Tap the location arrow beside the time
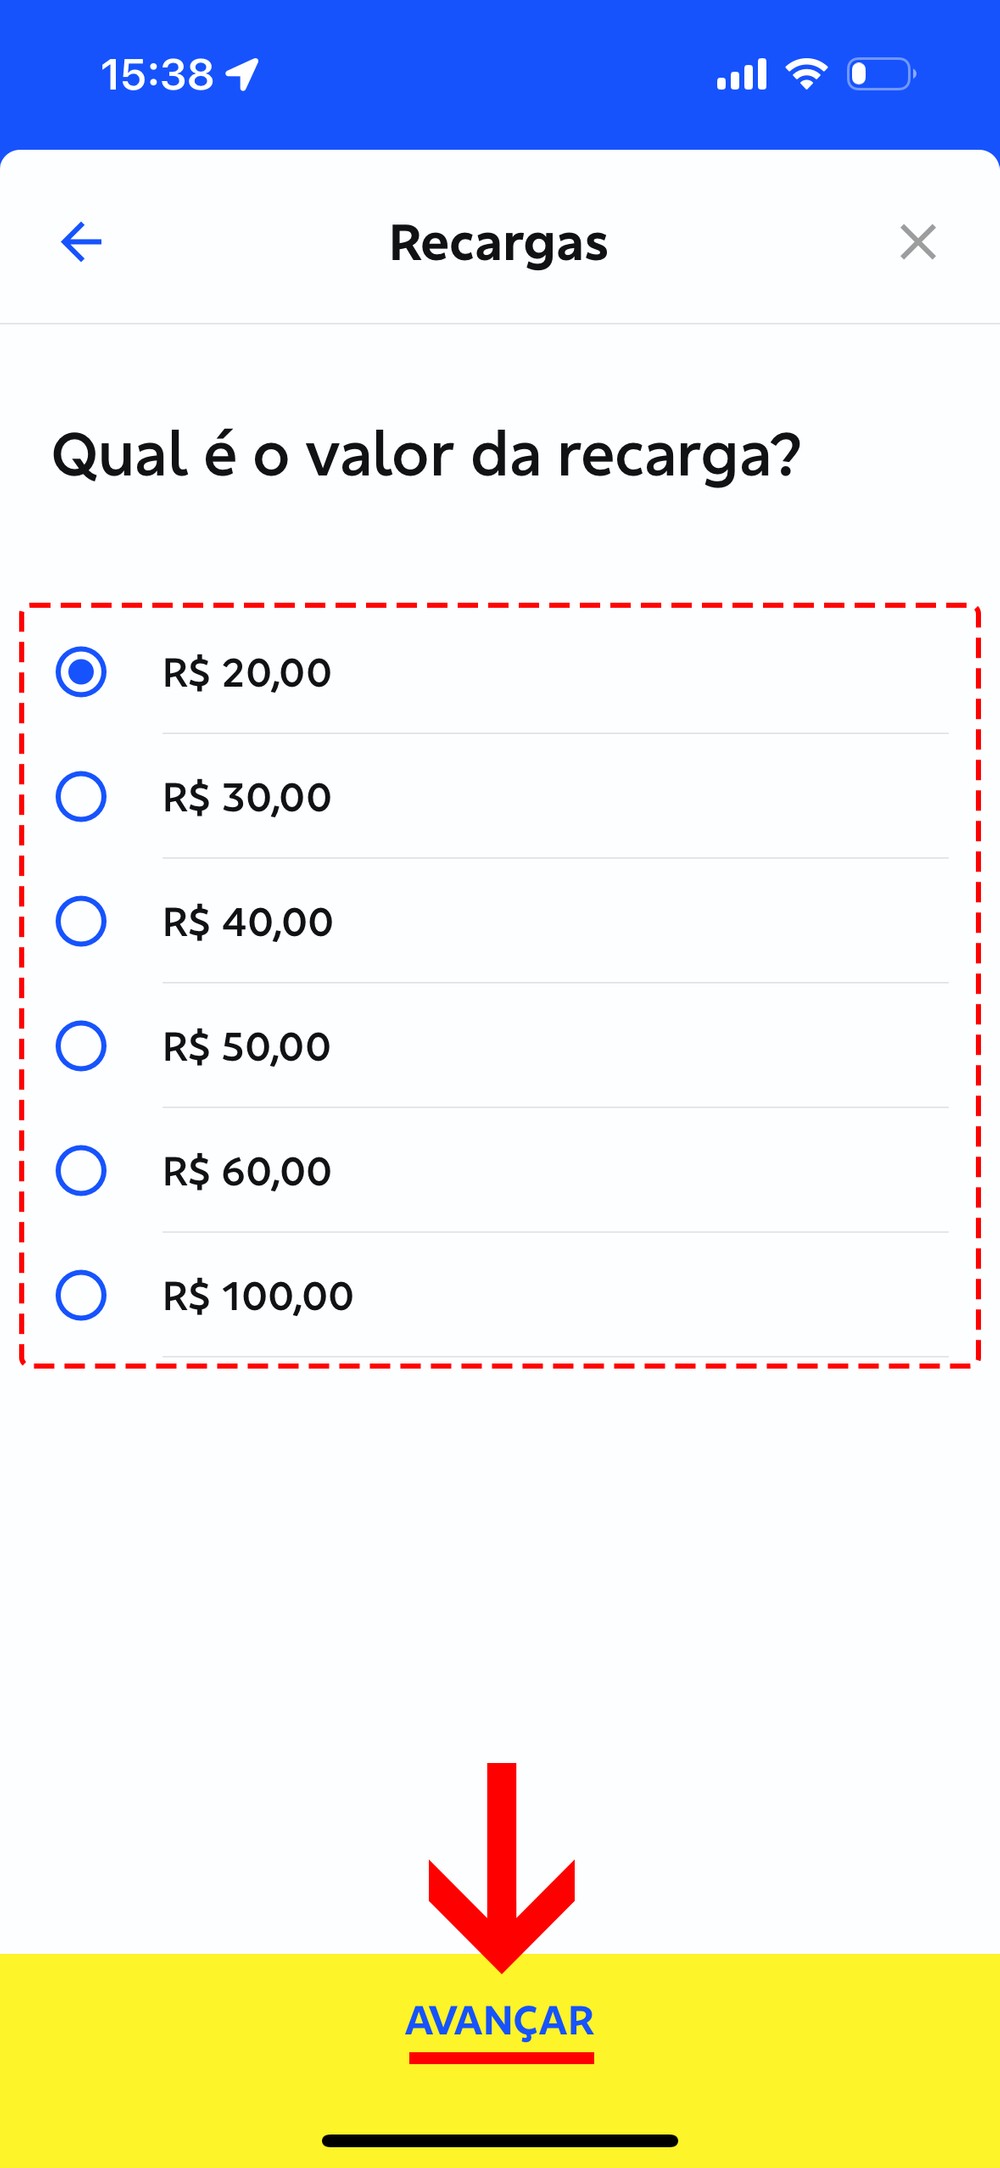 243,74
